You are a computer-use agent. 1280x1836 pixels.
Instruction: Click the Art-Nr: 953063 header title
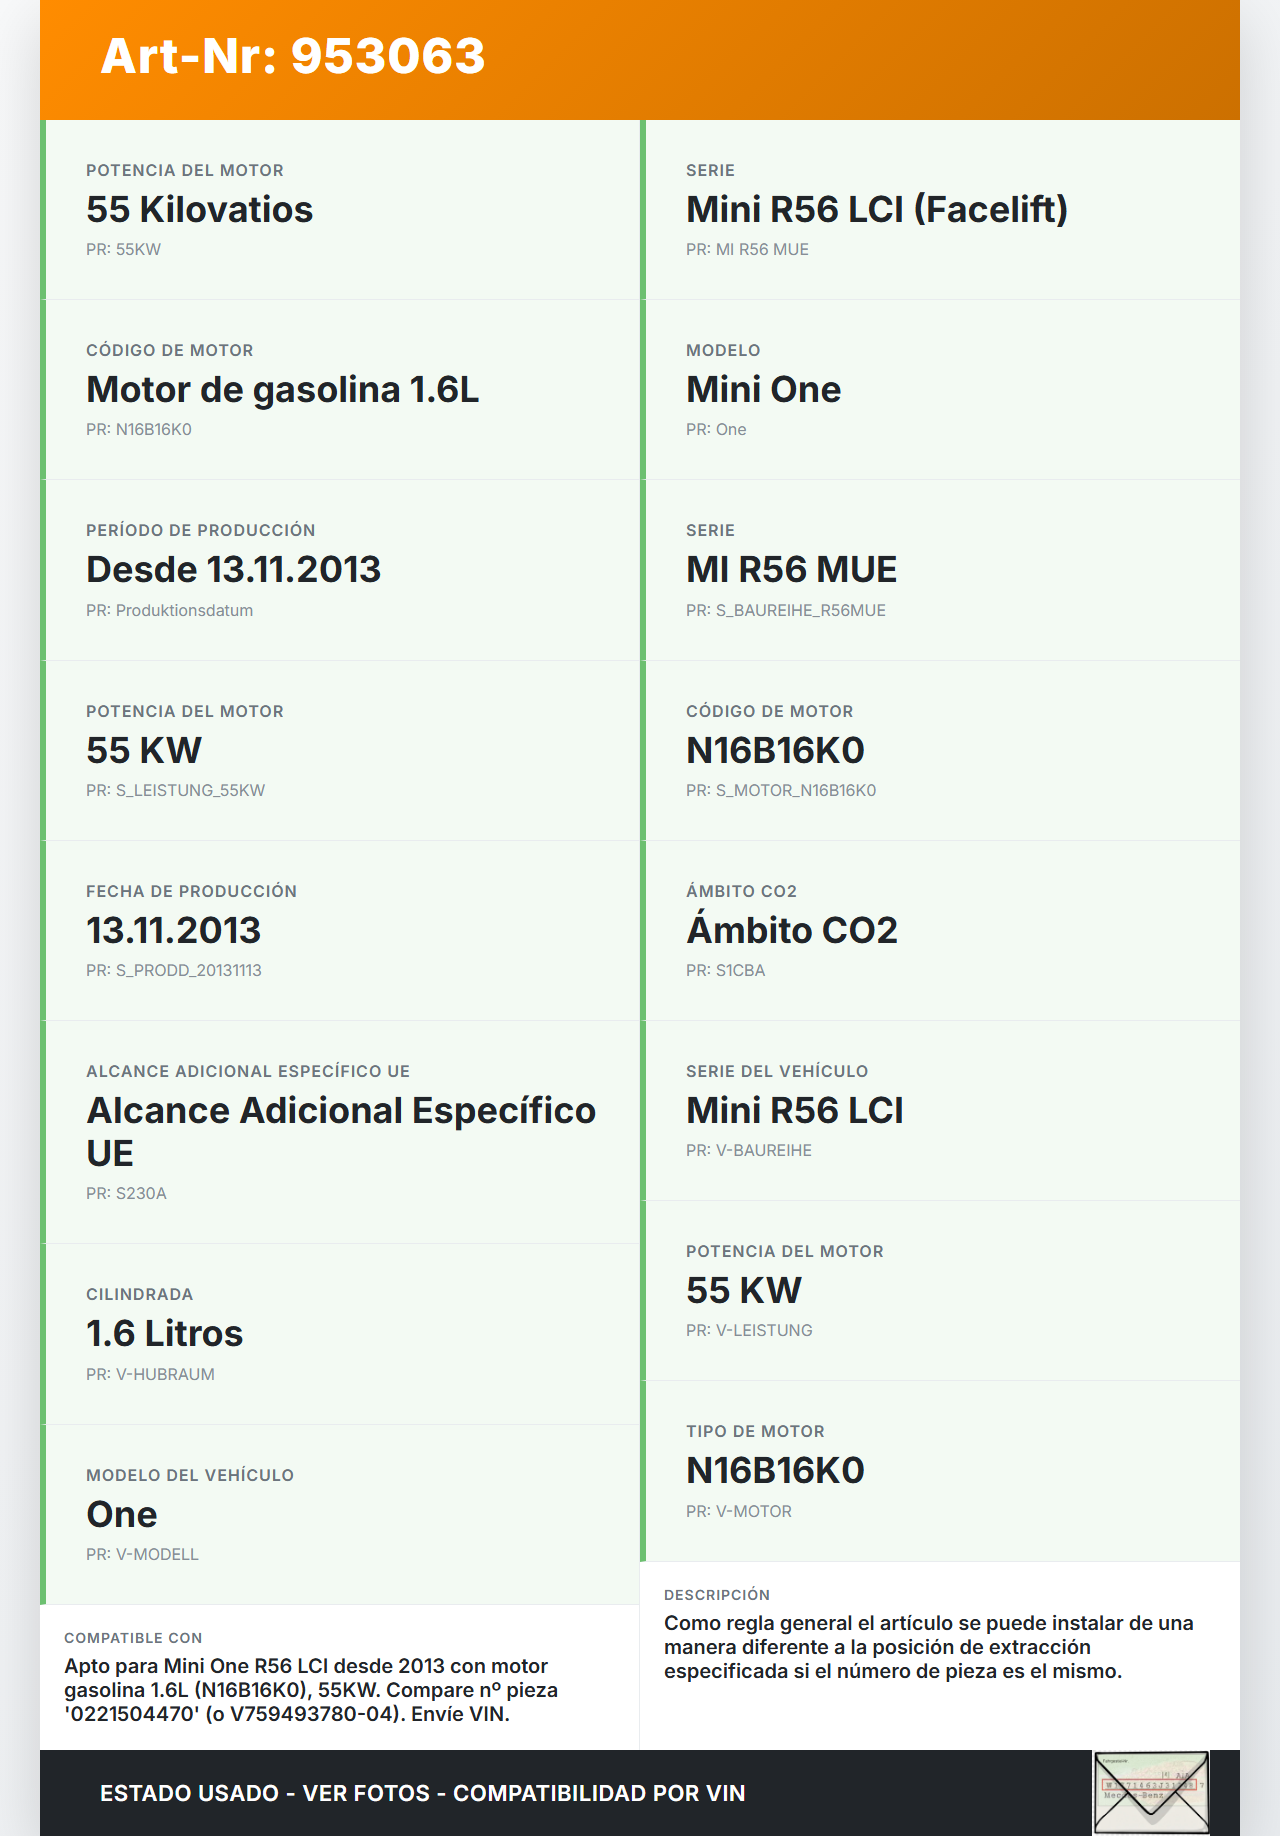[293, 56]
